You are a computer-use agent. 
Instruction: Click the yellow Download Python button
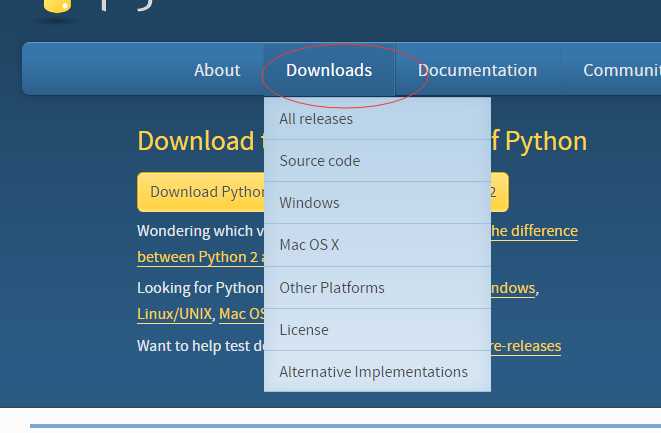tap(201, 192)
